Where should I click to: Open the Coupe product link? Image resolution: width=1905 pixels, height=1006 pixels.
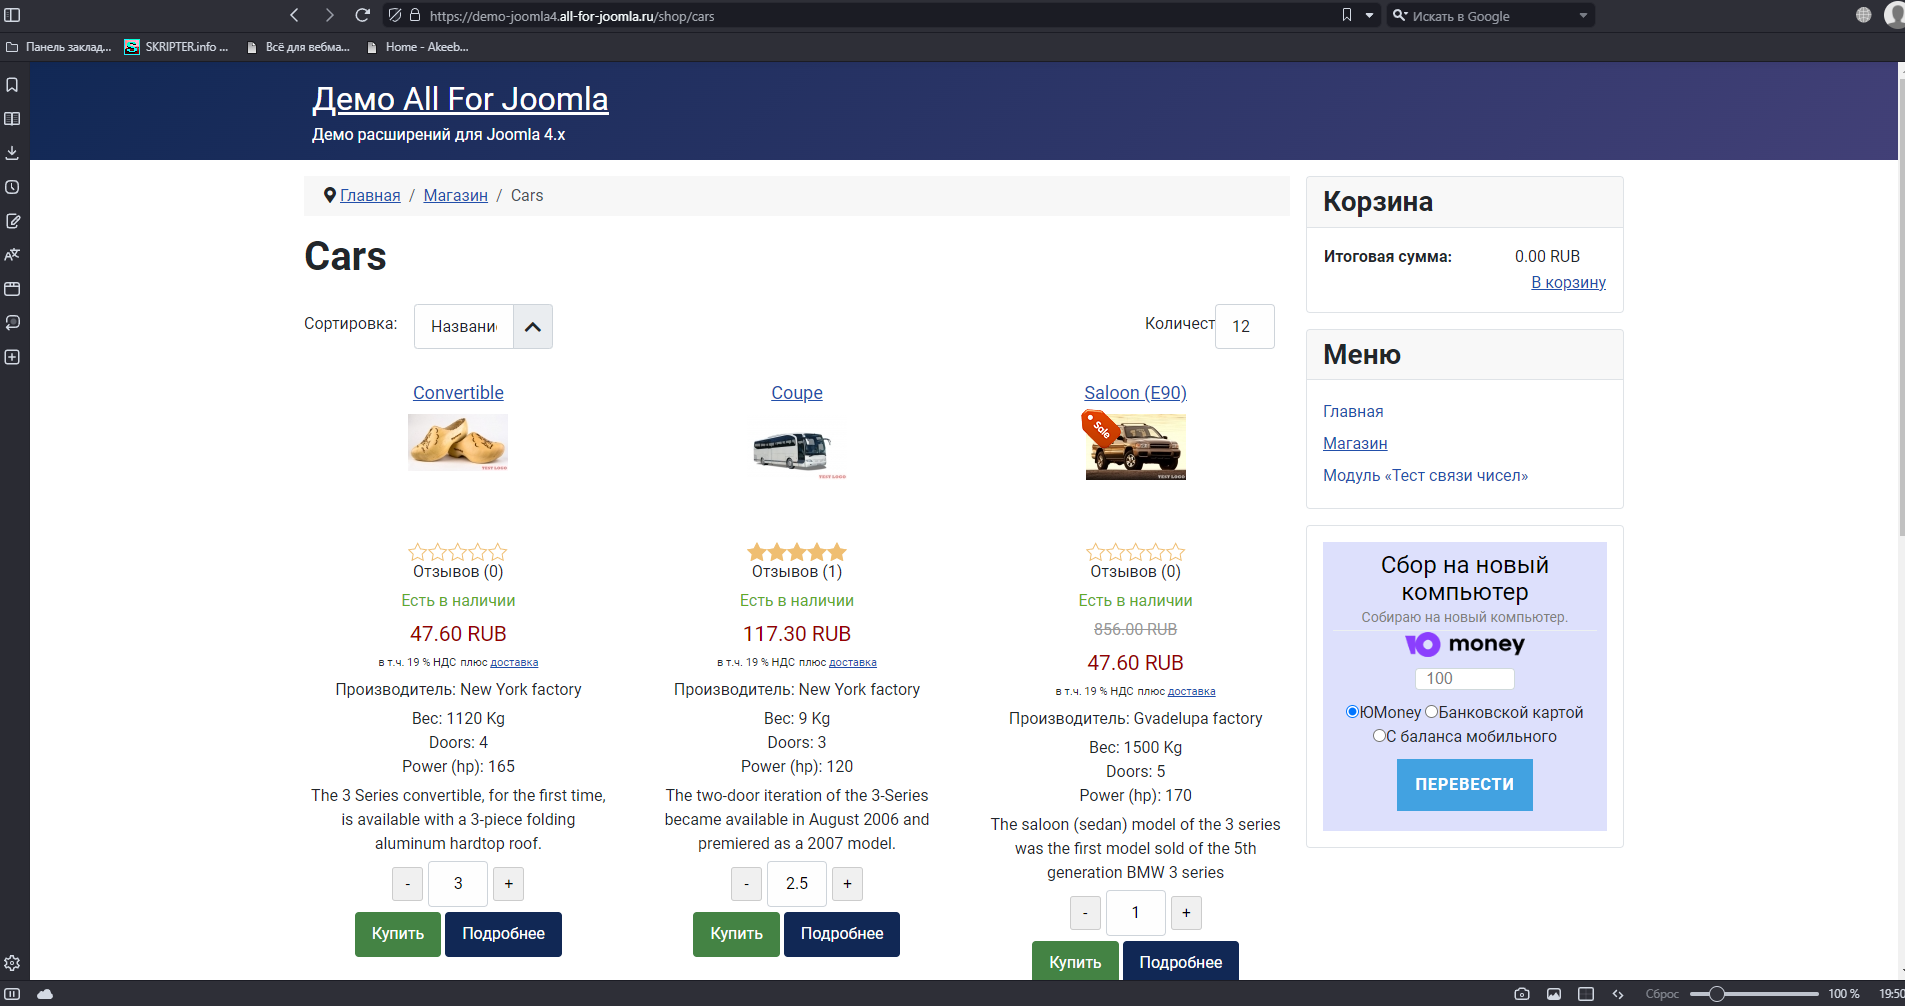point(797,393)
